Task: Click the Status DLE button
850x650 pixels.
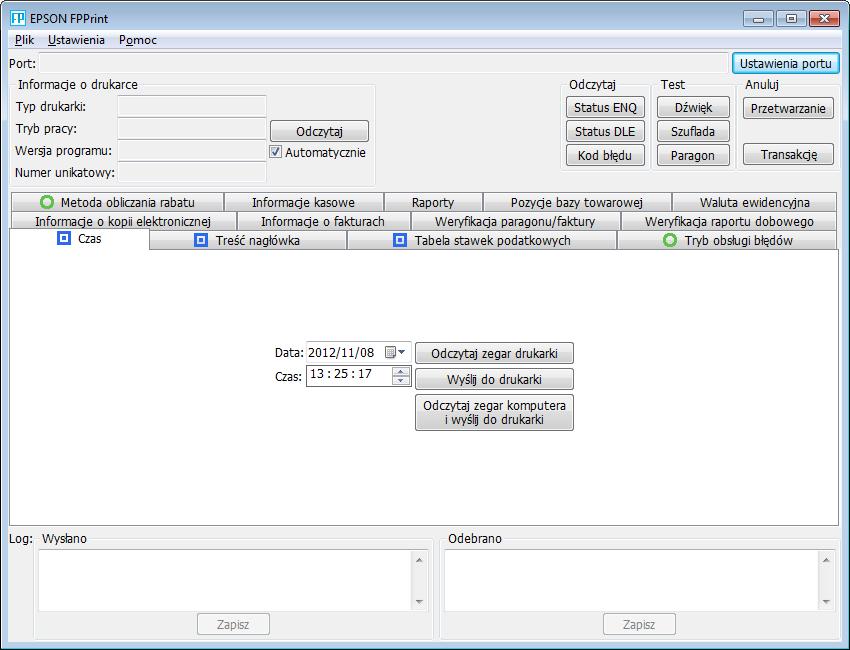Action: point(605,131)
